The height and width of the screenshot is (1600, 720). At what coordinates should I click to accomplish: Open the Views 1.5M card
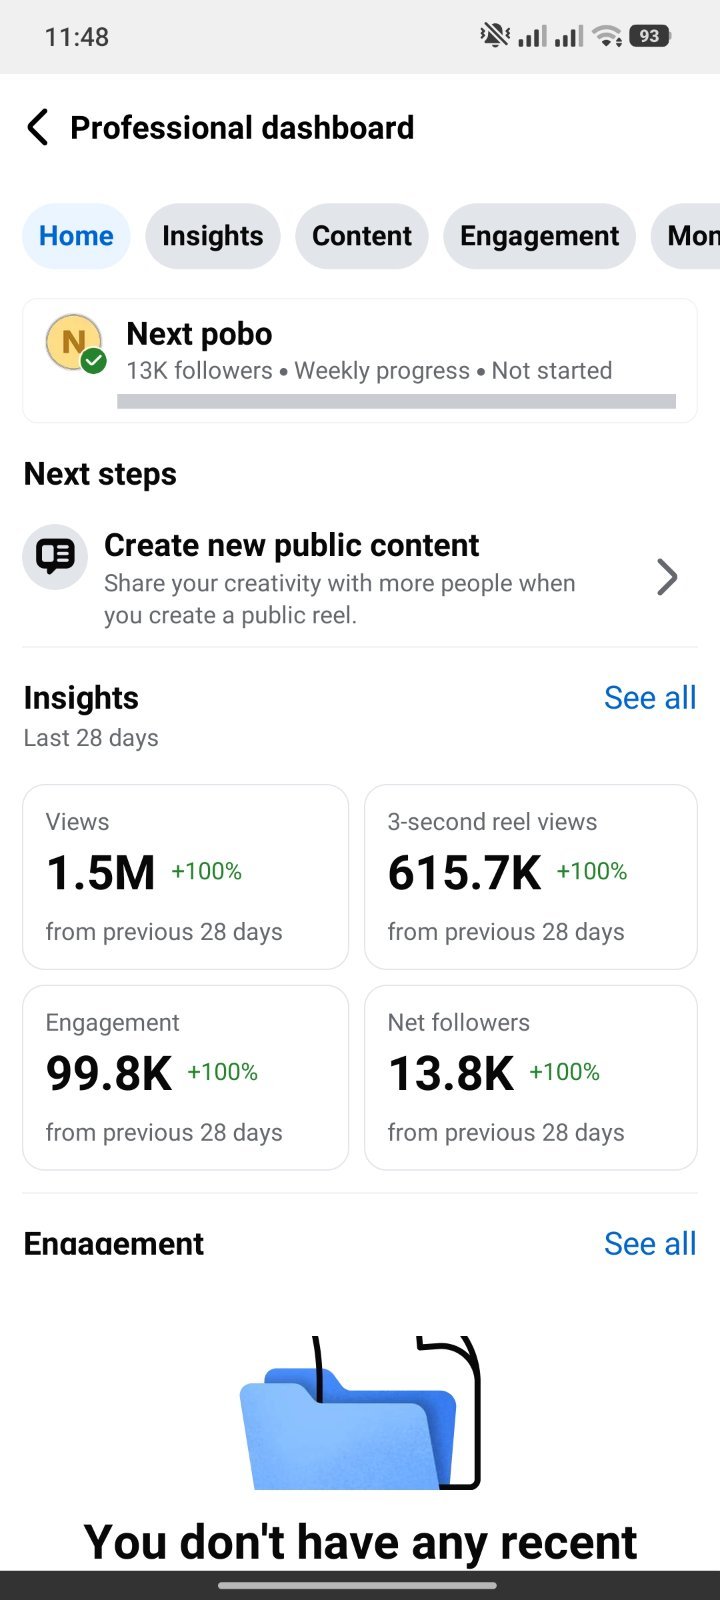click(x=186, y=877)
